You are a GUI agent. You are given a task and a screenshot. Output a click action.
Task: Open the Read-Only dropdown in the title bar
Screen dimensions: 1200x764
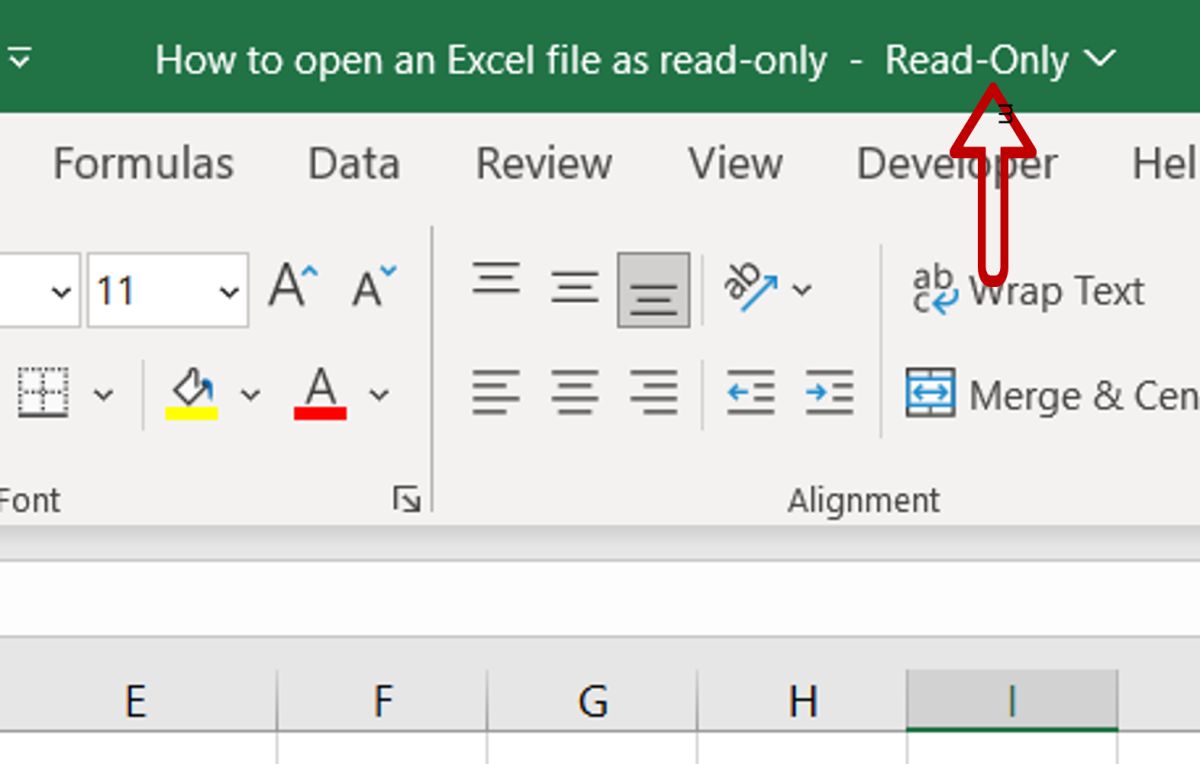click(x=1100, y=59)
